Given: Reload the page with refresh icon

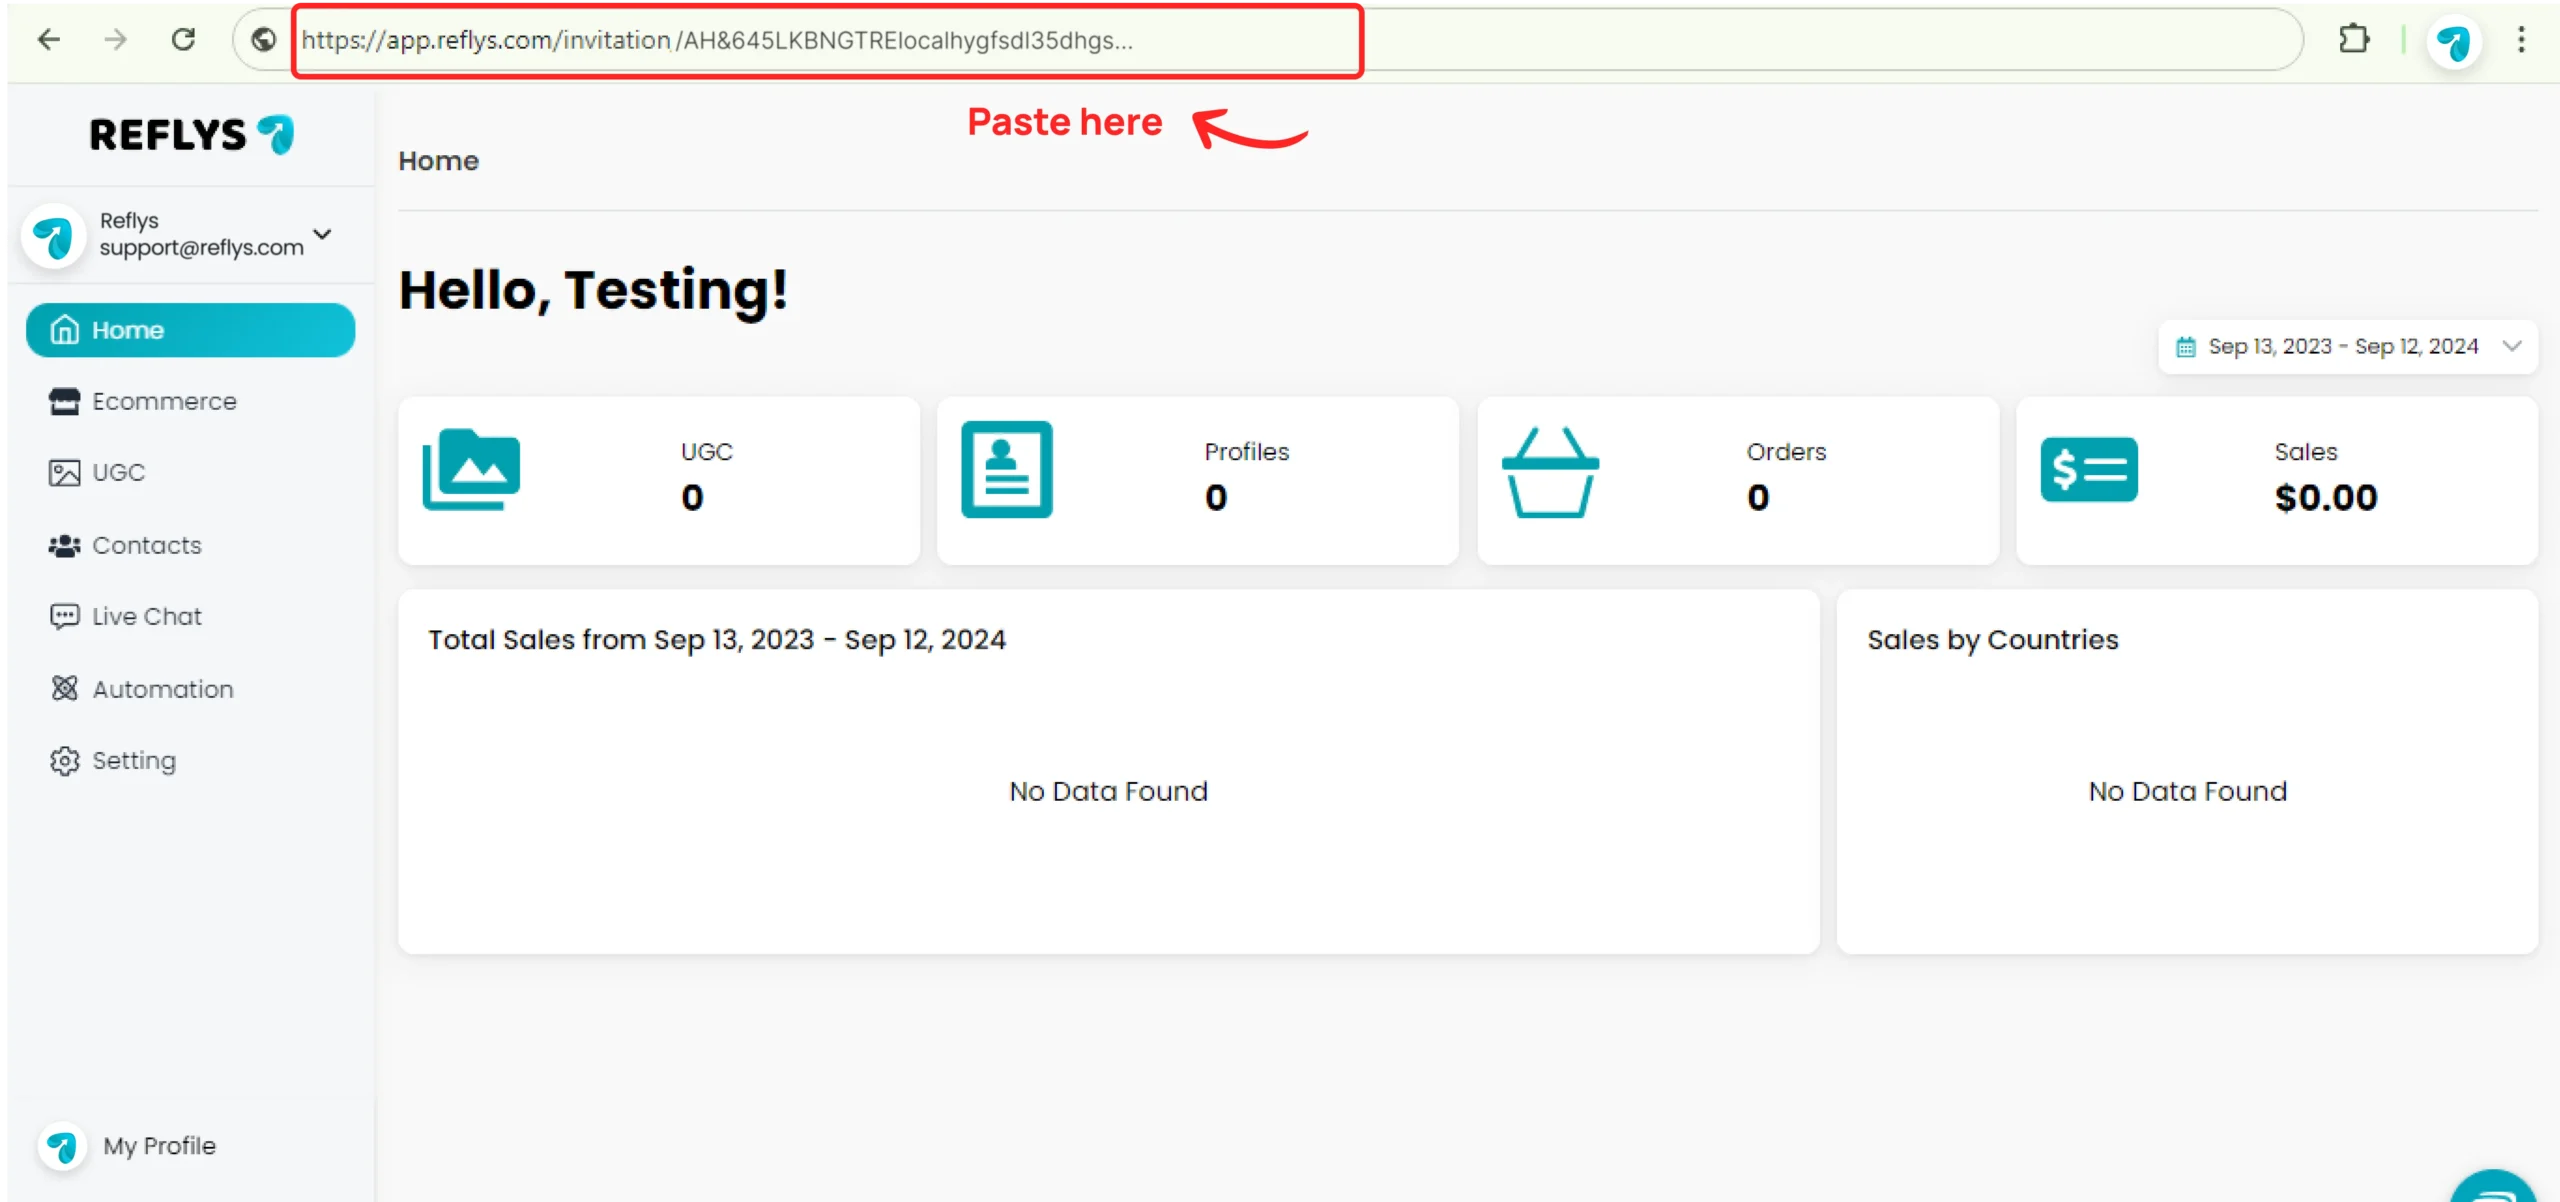Looking at the screenshot, I should 183,40.
